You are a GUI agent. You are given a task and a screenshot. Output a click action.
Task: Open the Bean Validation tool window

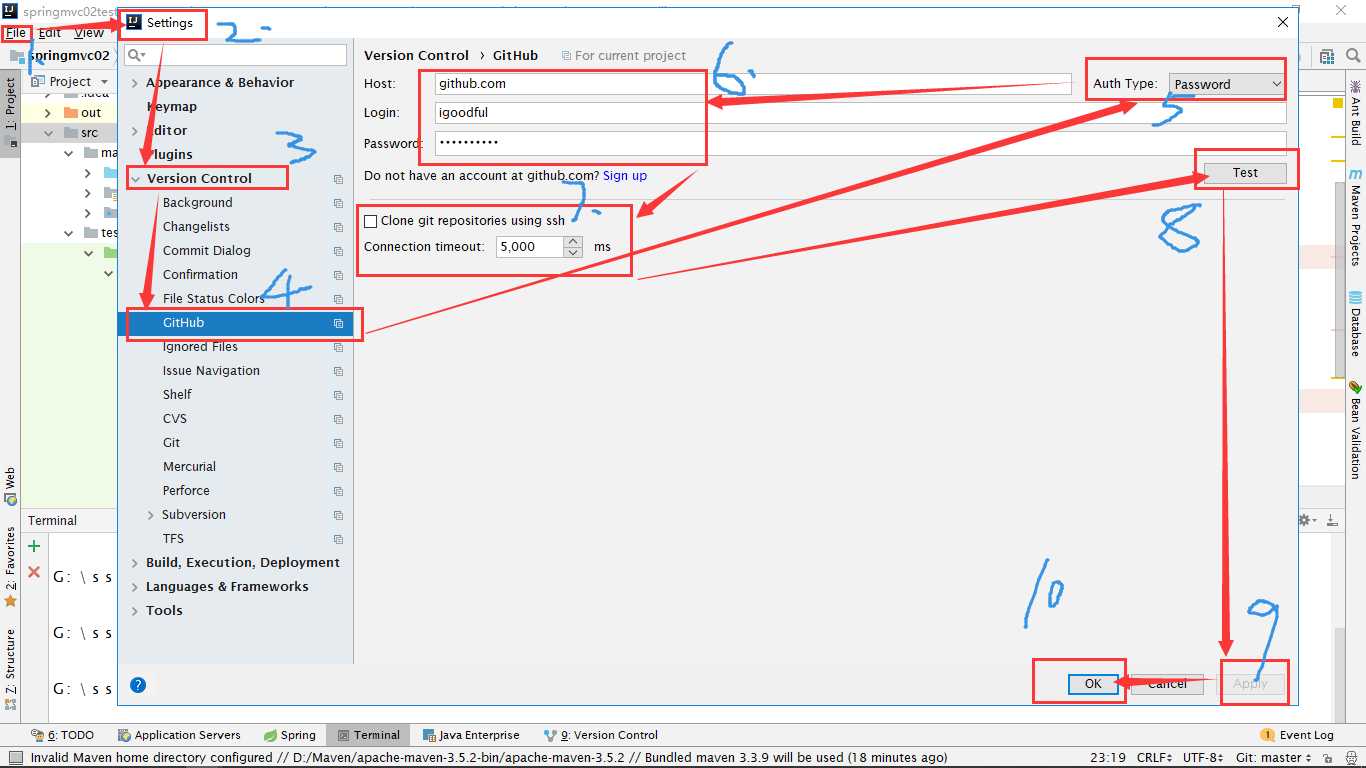[x=1355, y=429]
